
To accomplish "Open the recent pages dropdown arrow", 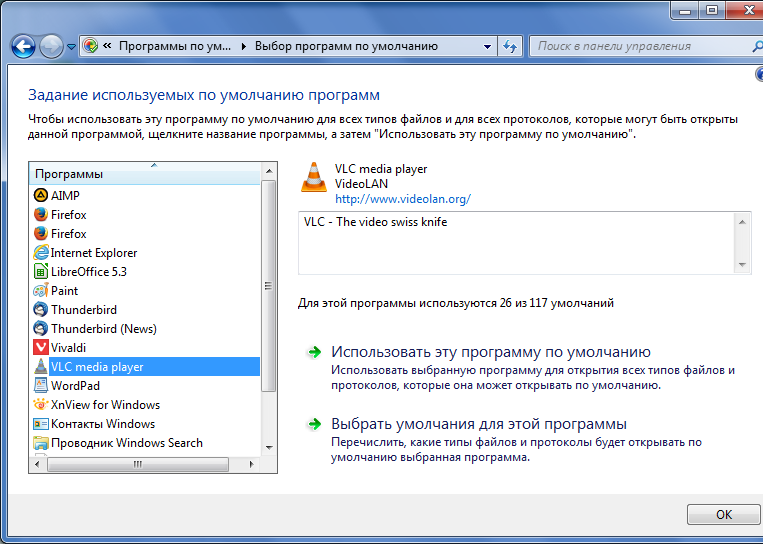I will coord(71,47).
